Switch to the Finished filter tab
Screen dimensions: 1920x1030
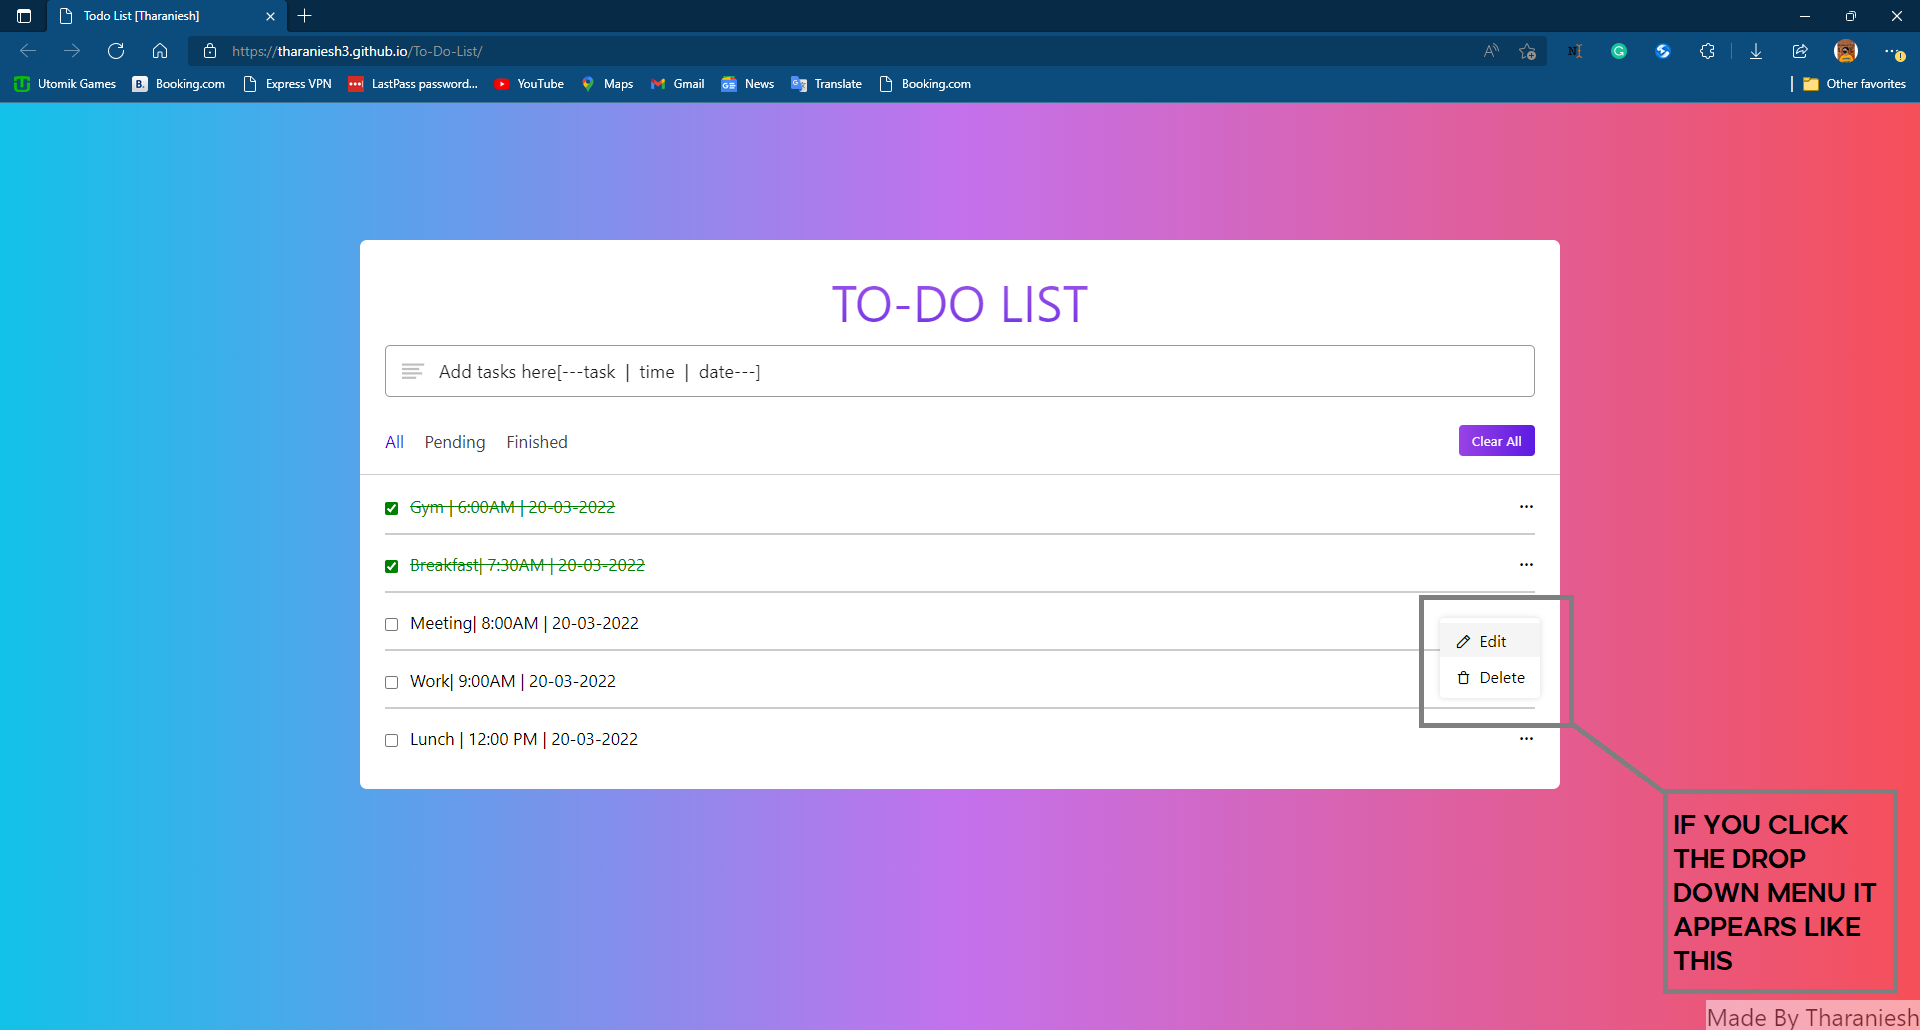point(537,442)
